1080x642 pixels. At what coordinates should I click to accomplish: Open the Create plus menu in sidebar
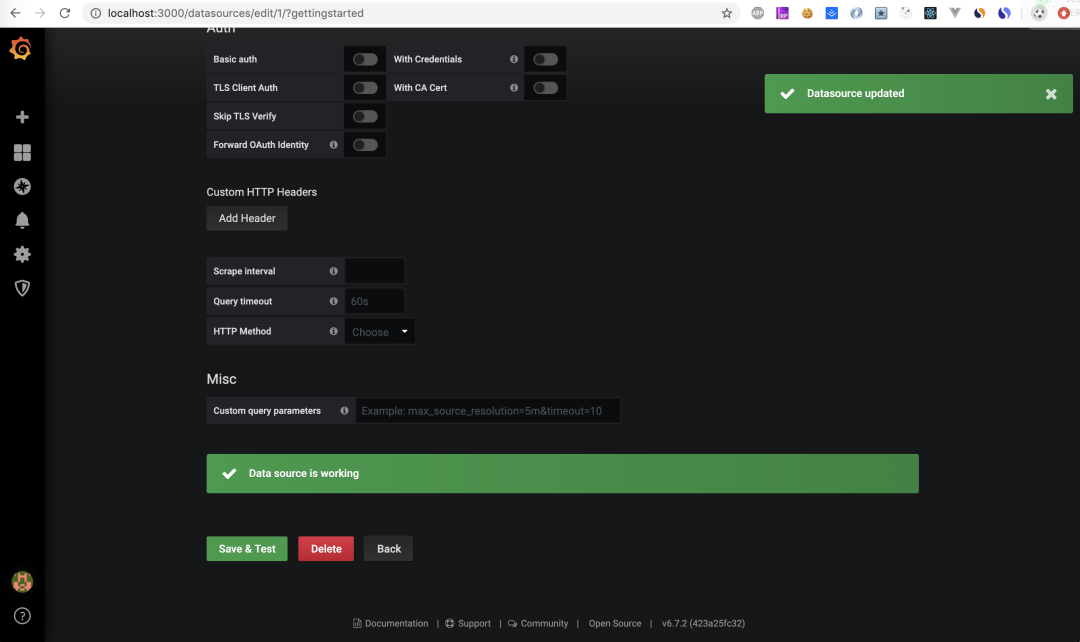22,117
